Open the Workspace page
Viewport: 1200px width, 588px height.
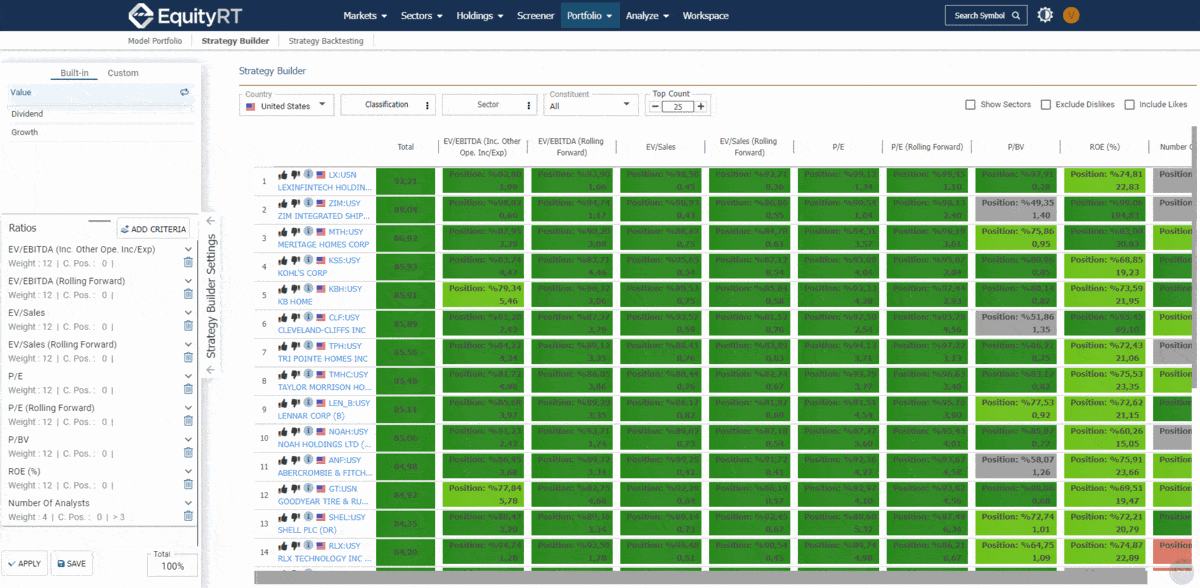pos(706,16)
